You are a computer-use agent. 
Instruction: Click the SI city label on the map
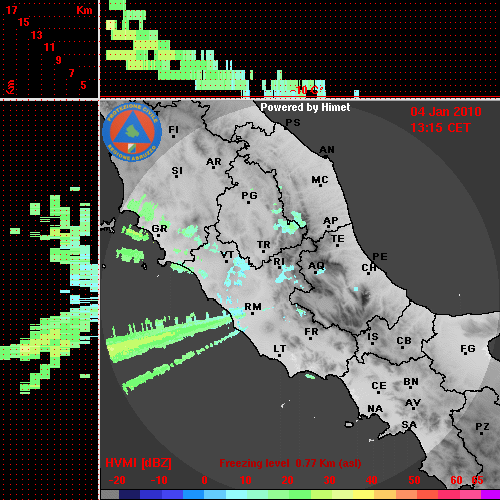[177, 171]
